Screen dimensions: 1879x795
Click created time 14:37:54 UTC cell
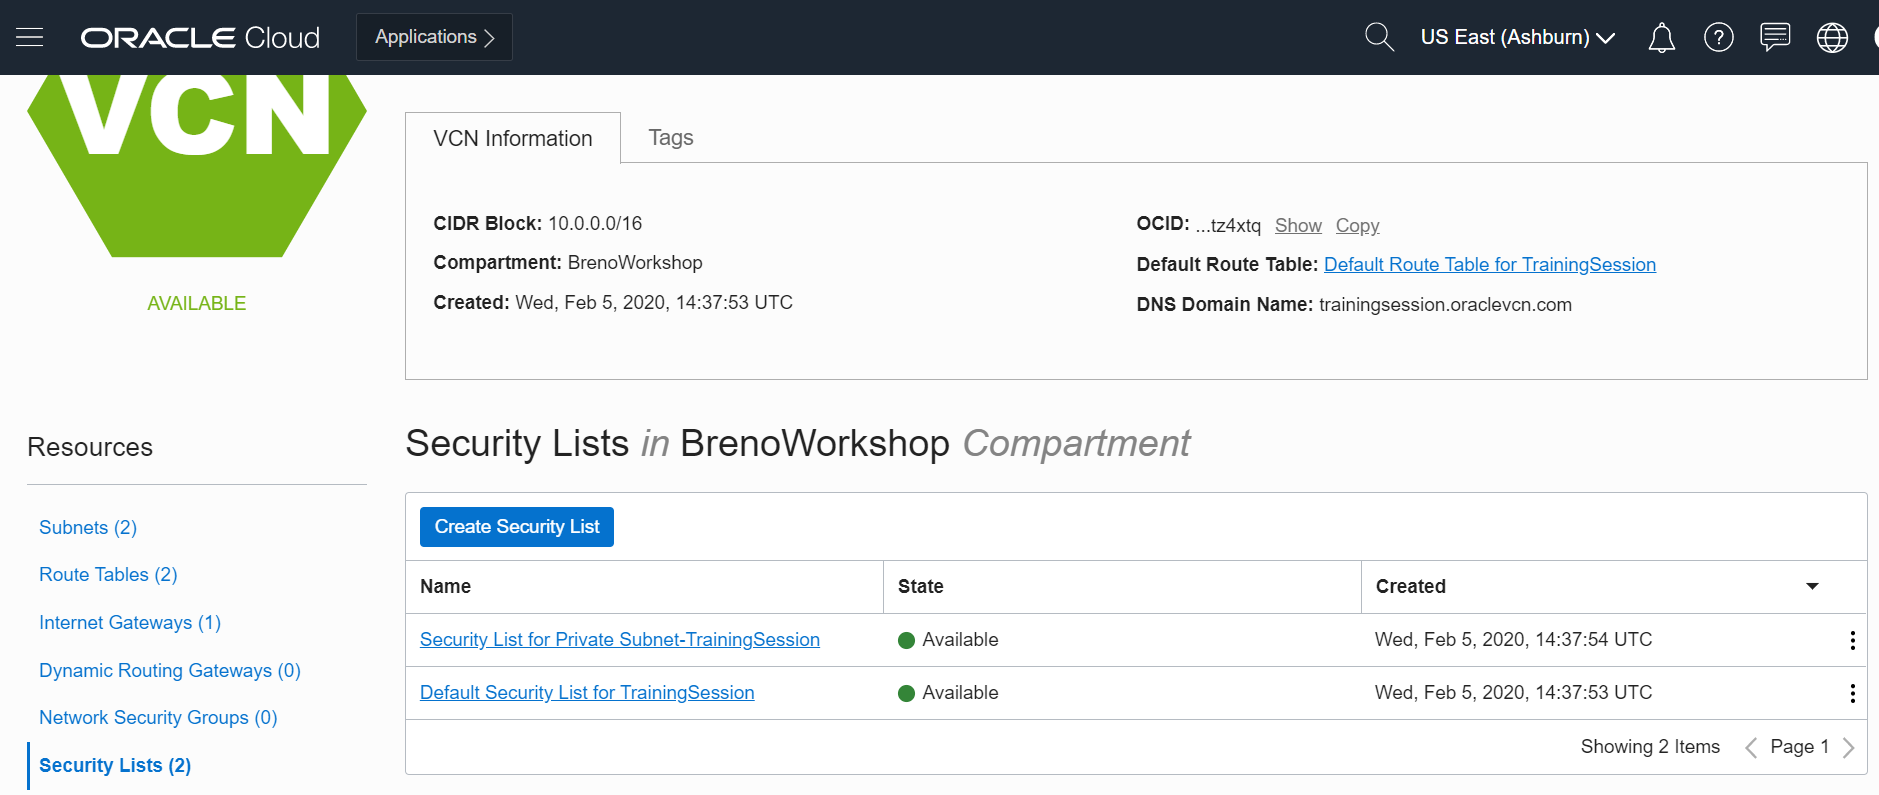pos(1513,640)
